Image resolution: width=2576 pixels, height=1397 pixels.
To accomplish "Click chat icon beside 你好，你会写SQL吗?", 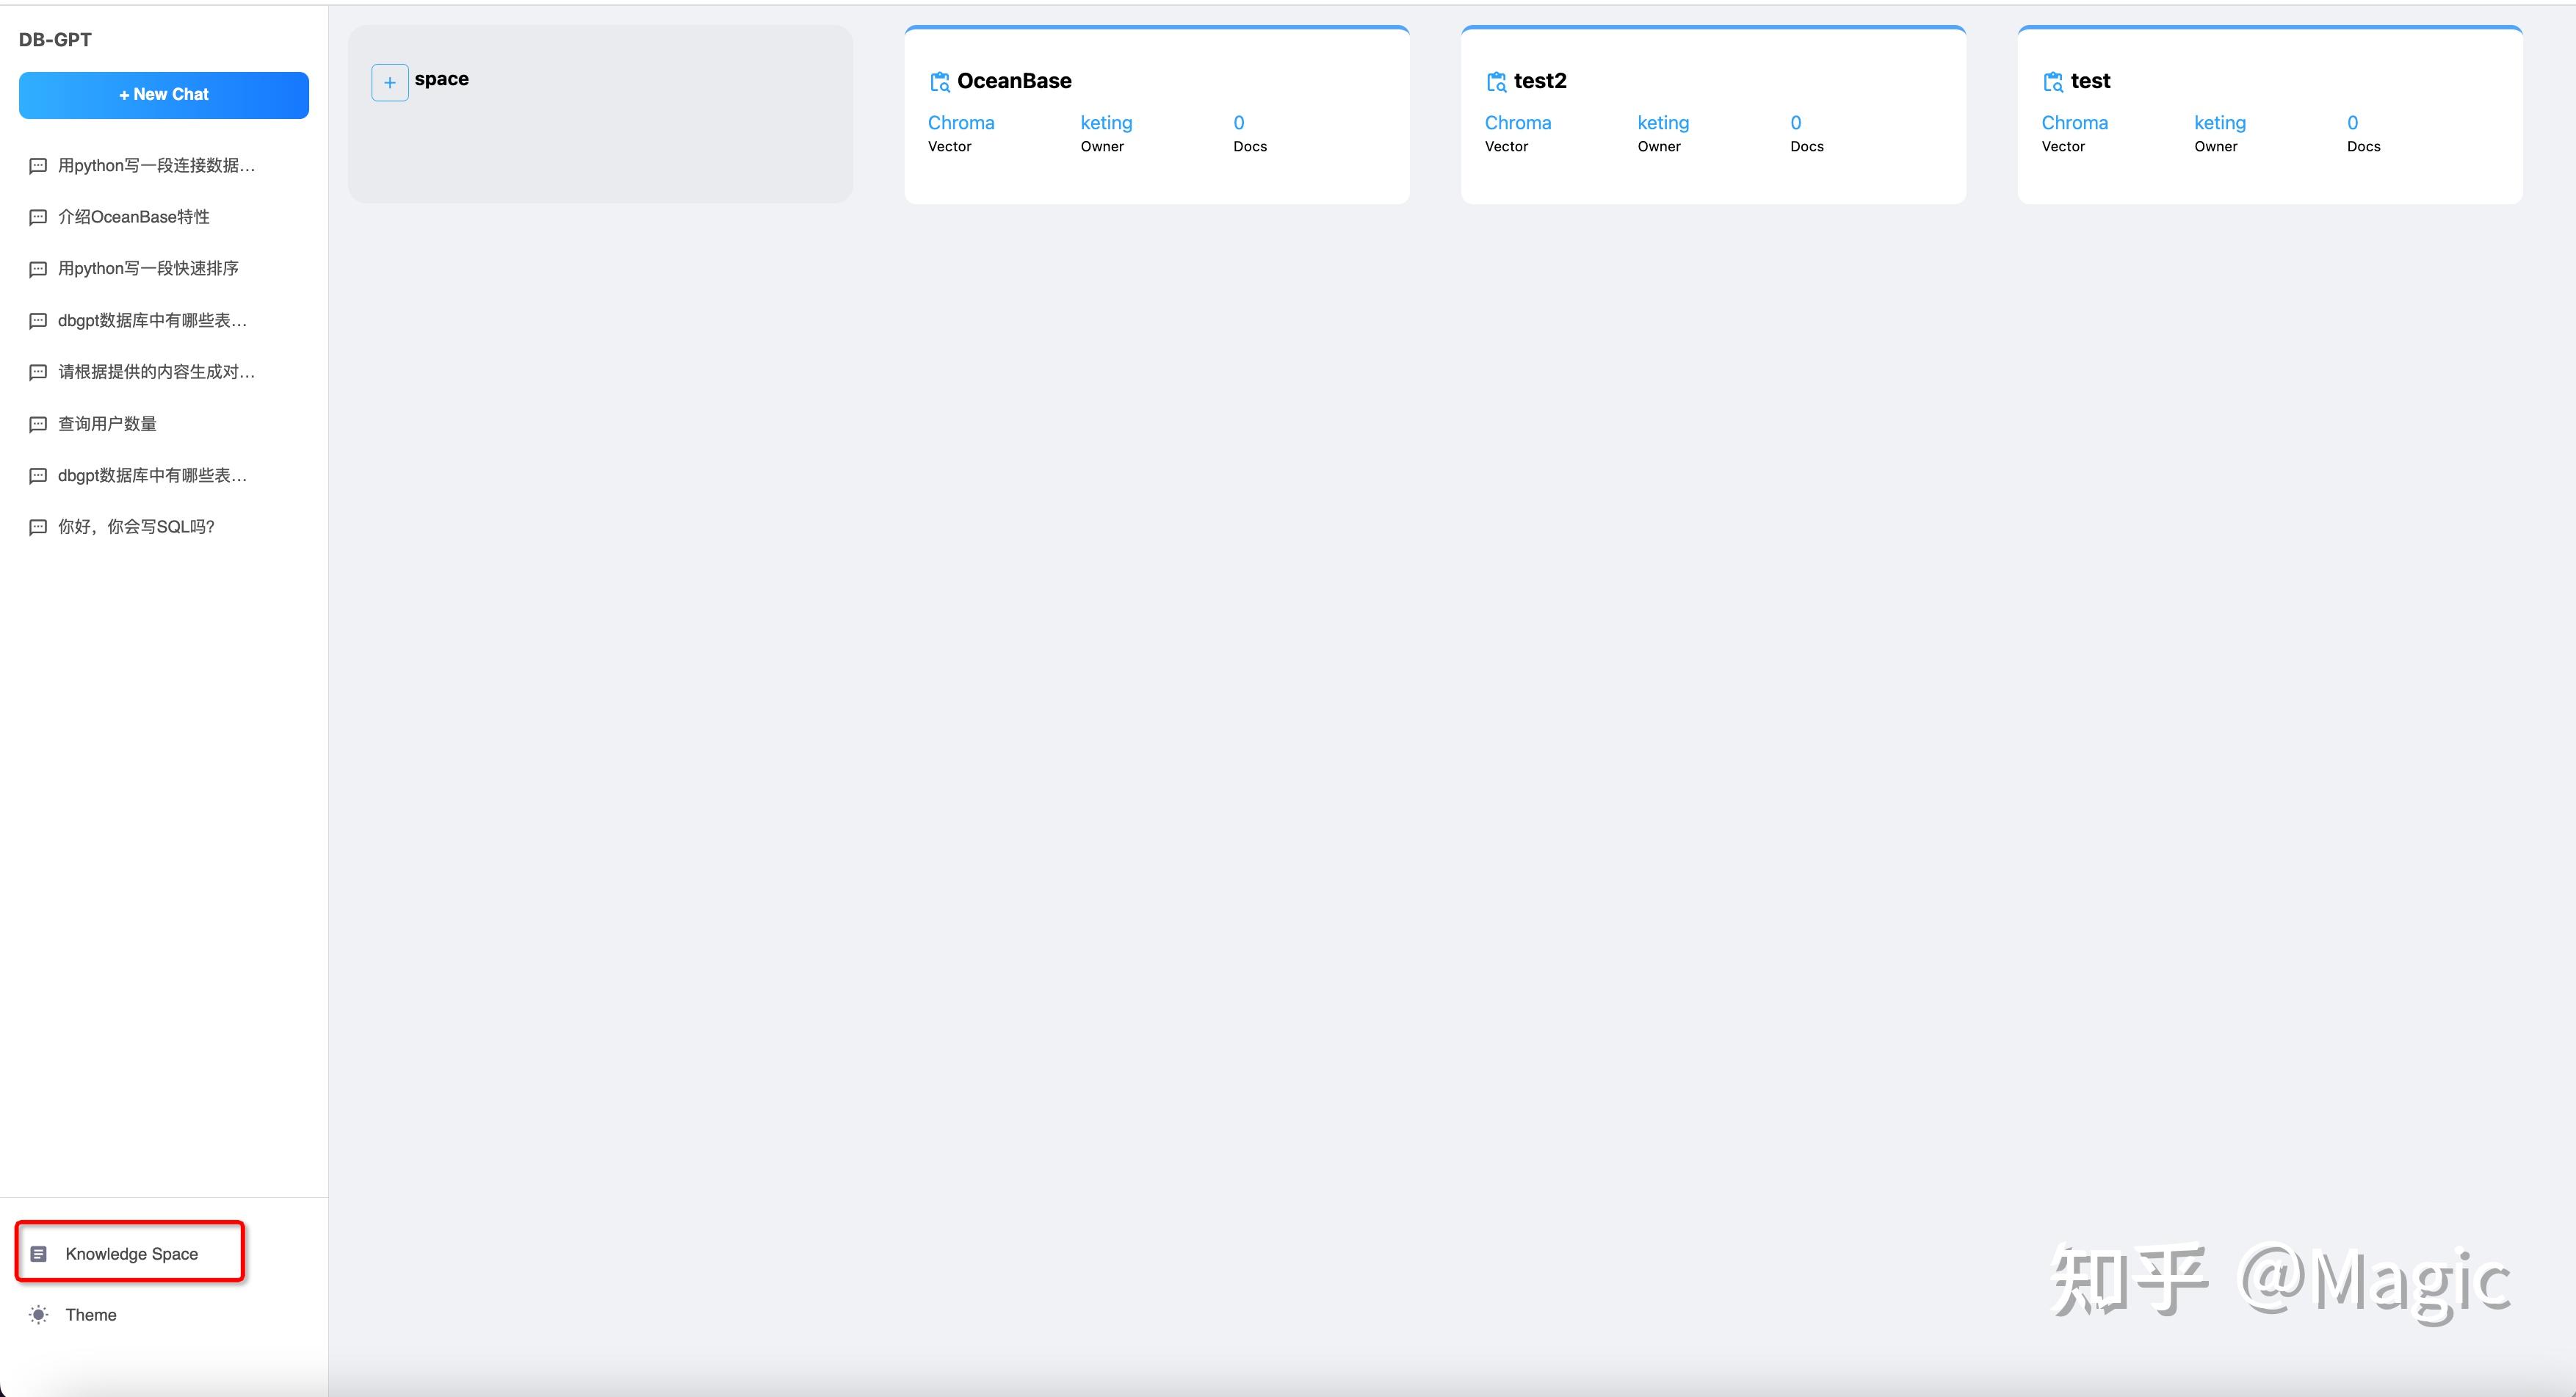I will pyautogui.click(x=38, y=527).
